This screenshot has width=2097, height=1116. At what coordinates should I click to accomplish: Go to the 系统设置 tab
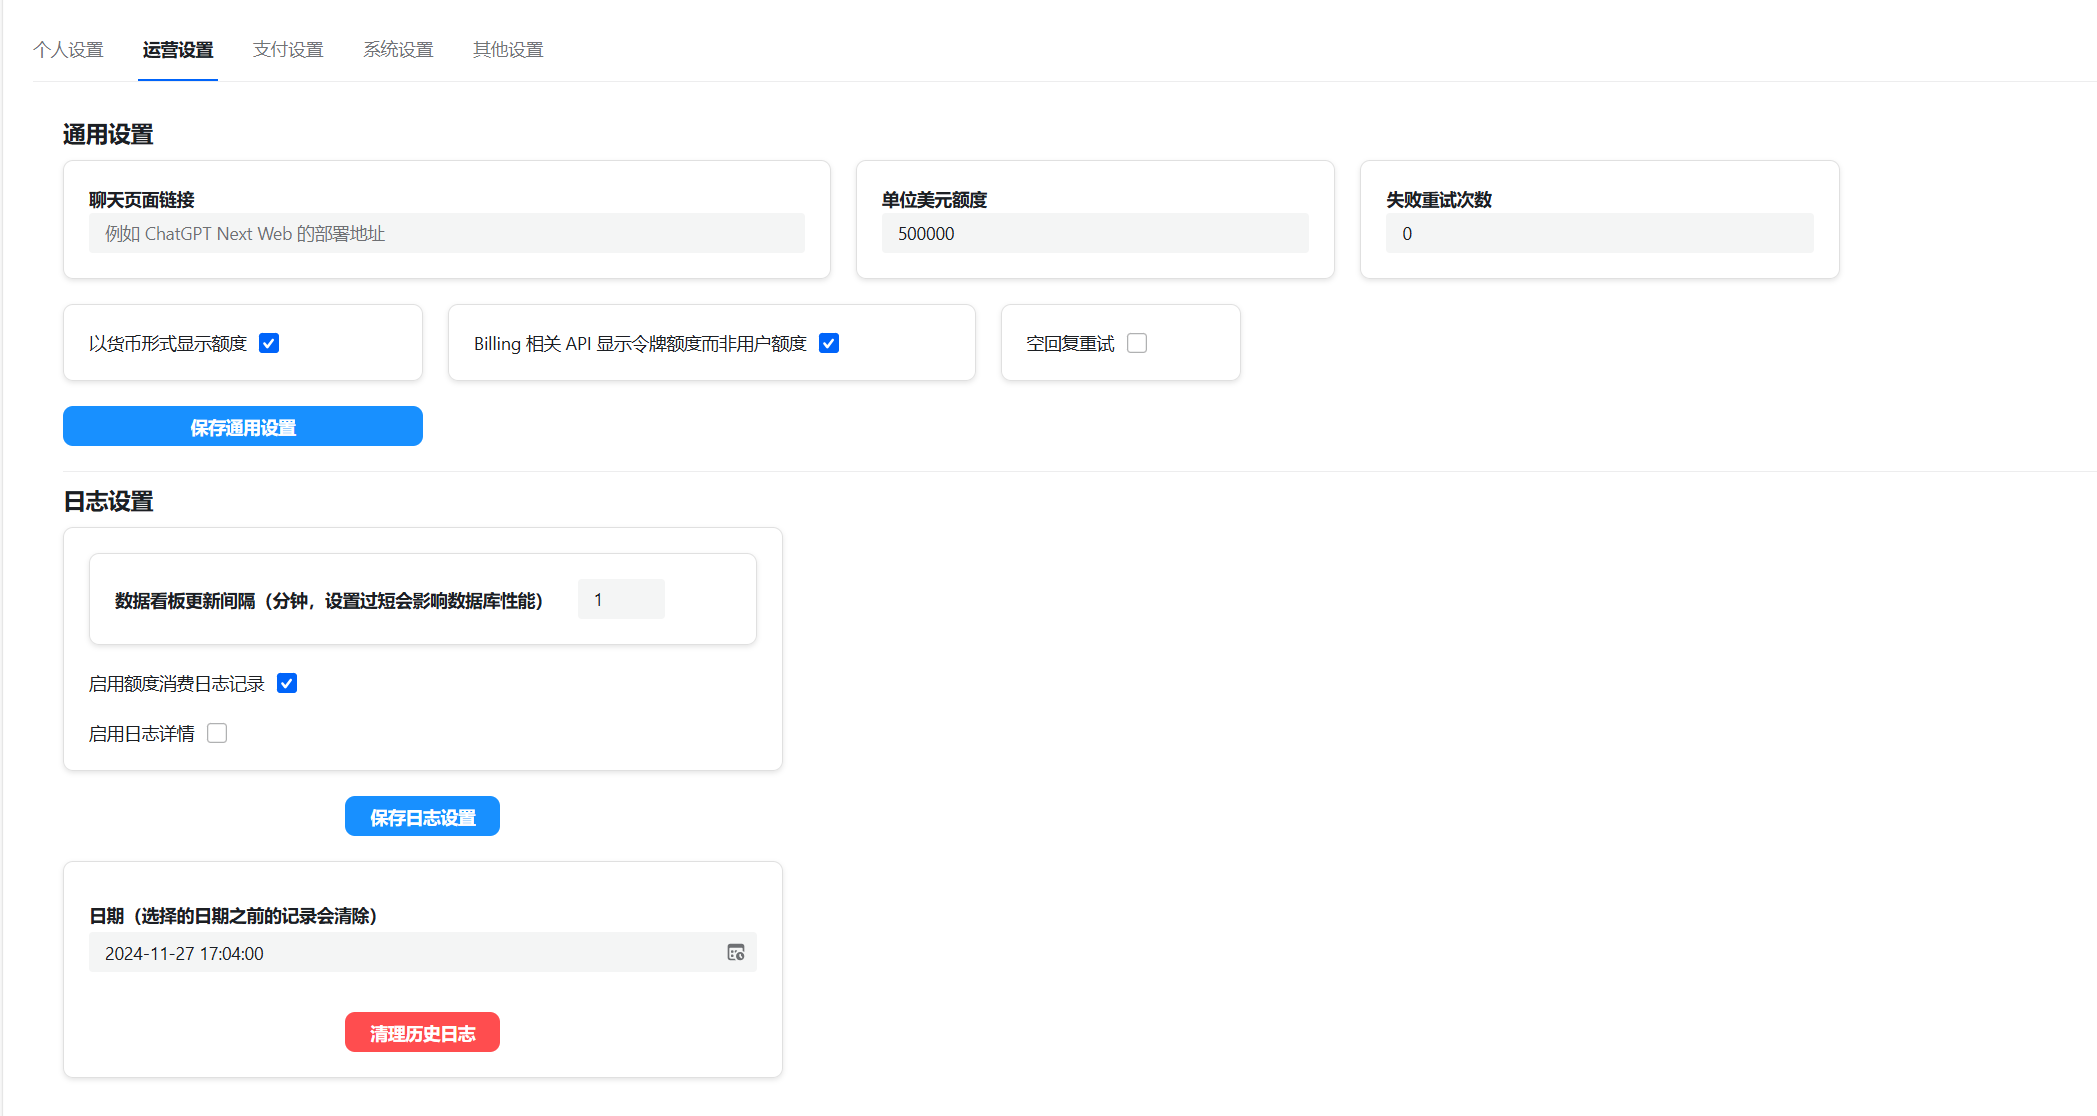(x=398, y=50)
